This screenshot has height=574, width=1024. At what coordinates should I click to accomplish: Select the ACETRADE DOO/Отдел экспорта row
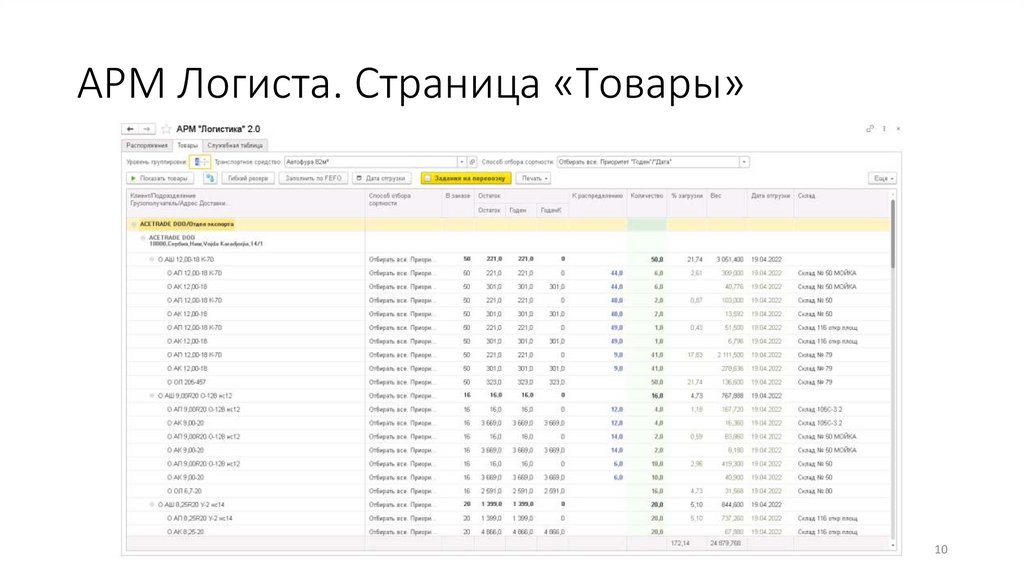(x=508, y=225)
